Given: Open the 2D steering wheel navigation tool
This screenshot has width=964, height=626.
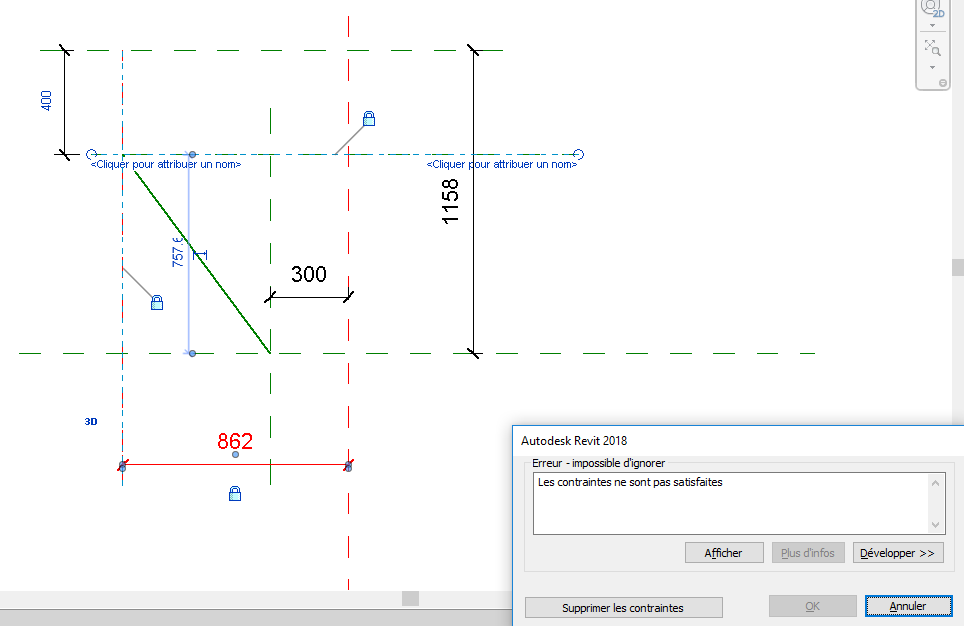Looking at the screenshot, I should (931, 8).
